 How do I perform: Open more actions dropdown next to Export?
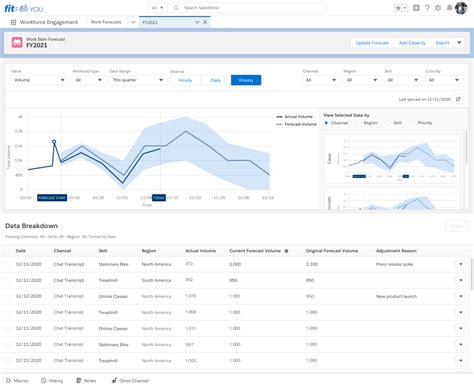point(459,43)
